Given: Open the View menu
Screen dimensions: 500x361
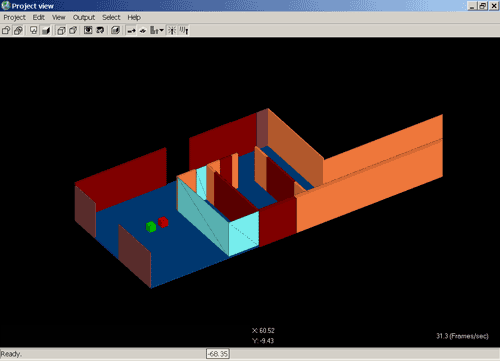Looking at the screenshot, I should (59, 17).
